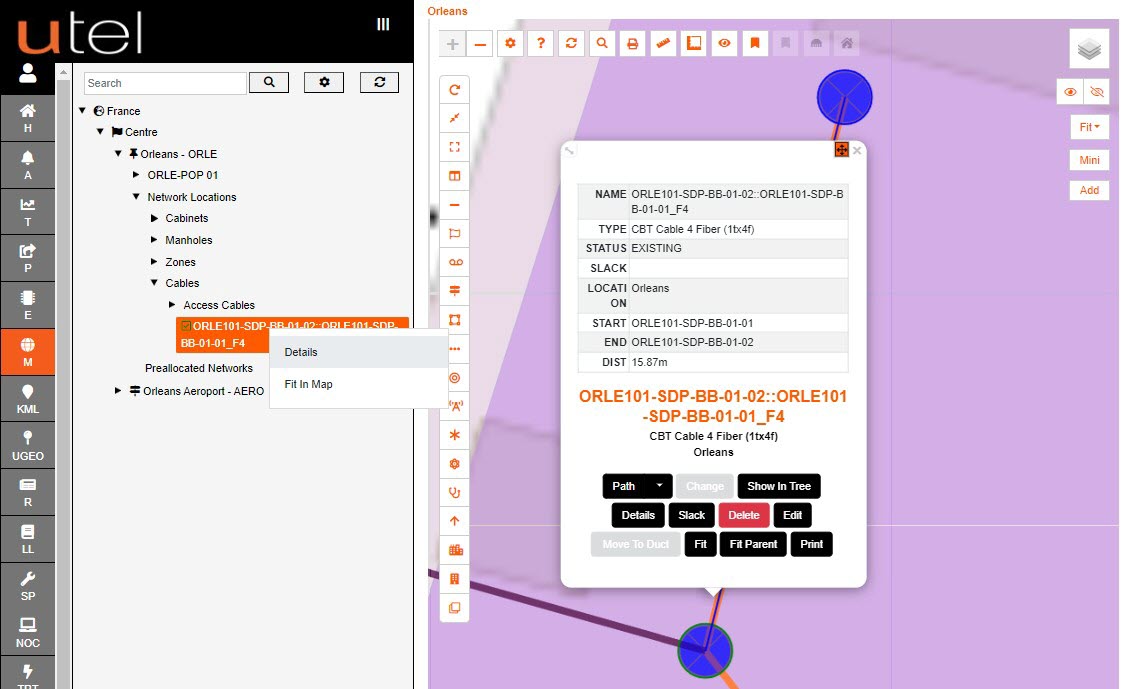Toggle the checkbox on highlighted cable item
This screenshot has height=689, width=1126.
point(186,325)
